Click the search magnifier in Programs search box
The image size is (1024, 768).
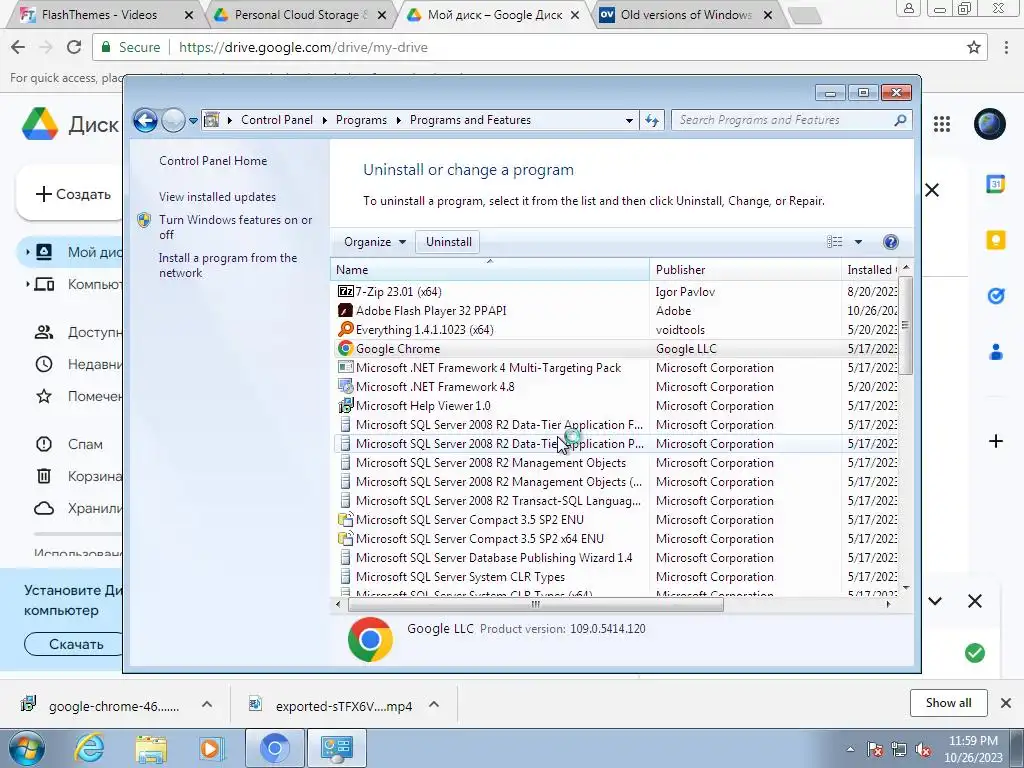point(900,120)
